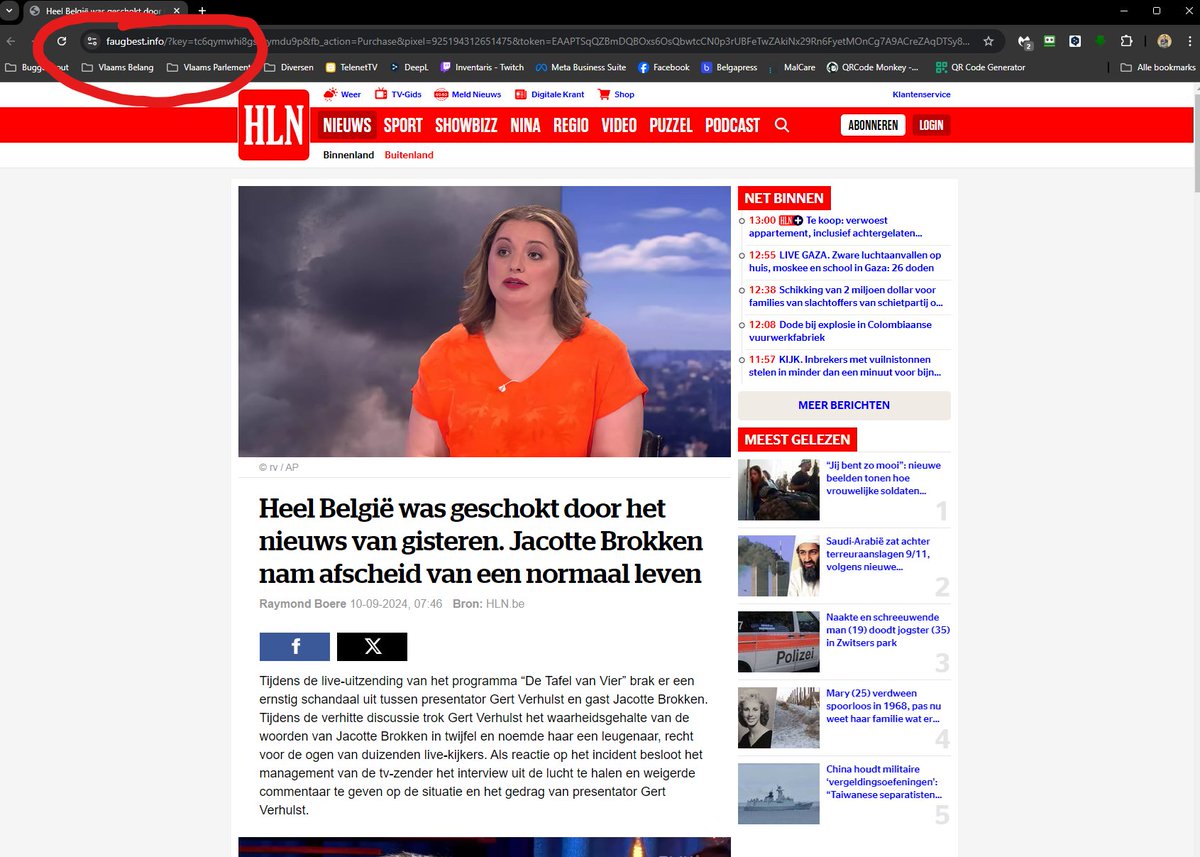Open the Inventaris - Twitch bookmark
Viewport: 1200px width, 857px height.
click(481, 67)
